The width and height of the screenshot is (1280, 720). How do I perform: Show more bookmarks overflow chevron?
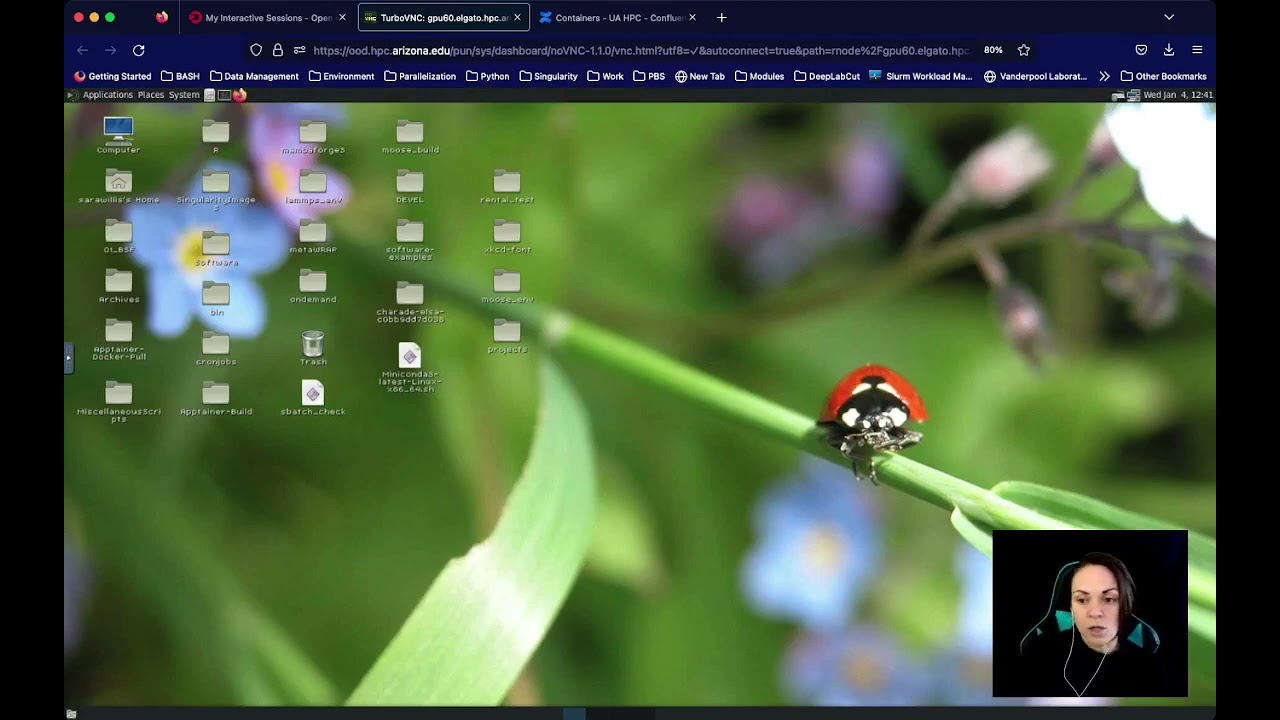[1104, 76]
